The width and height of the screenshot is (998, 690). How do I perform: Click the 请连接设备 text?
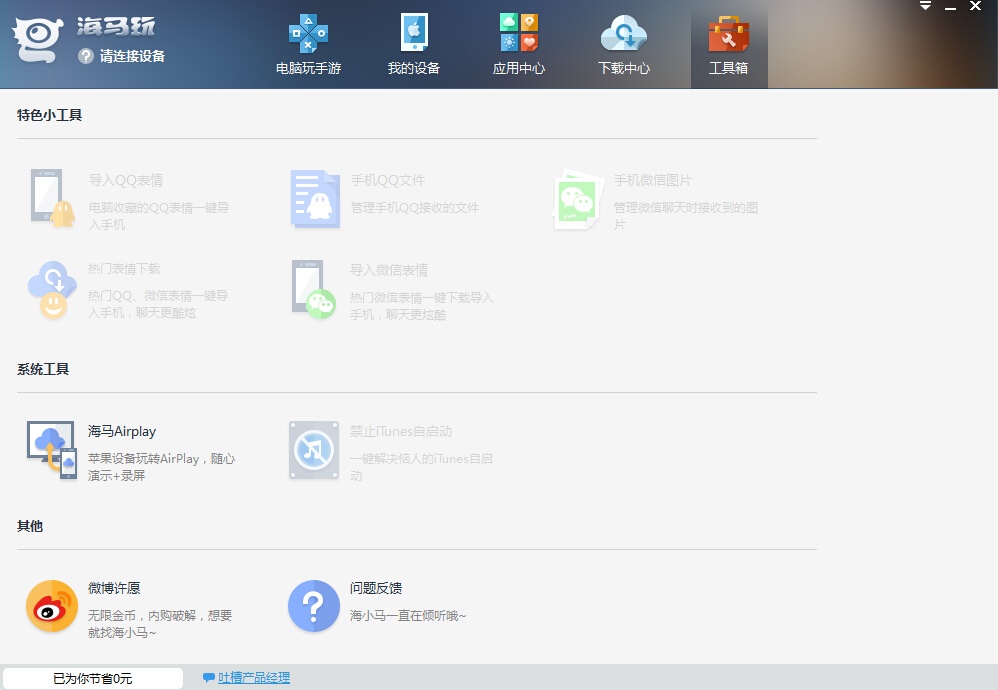132,56
